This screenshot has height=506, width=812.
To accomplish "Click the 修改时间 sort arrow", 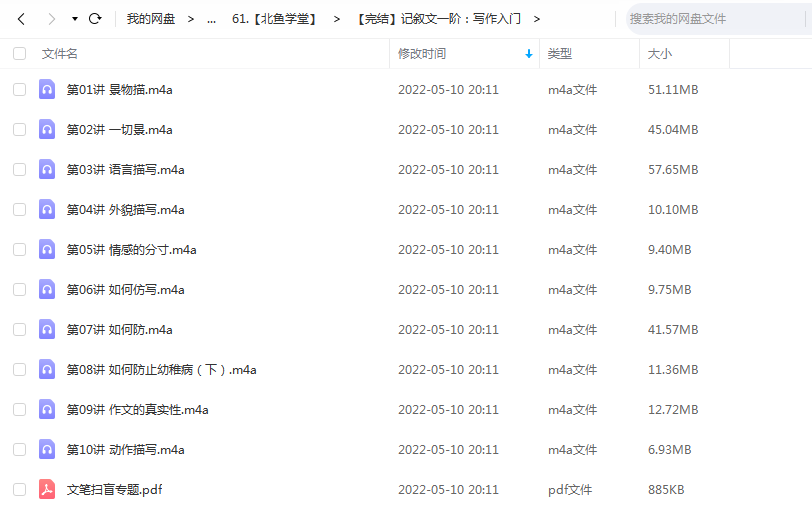I will pos(528,54).
